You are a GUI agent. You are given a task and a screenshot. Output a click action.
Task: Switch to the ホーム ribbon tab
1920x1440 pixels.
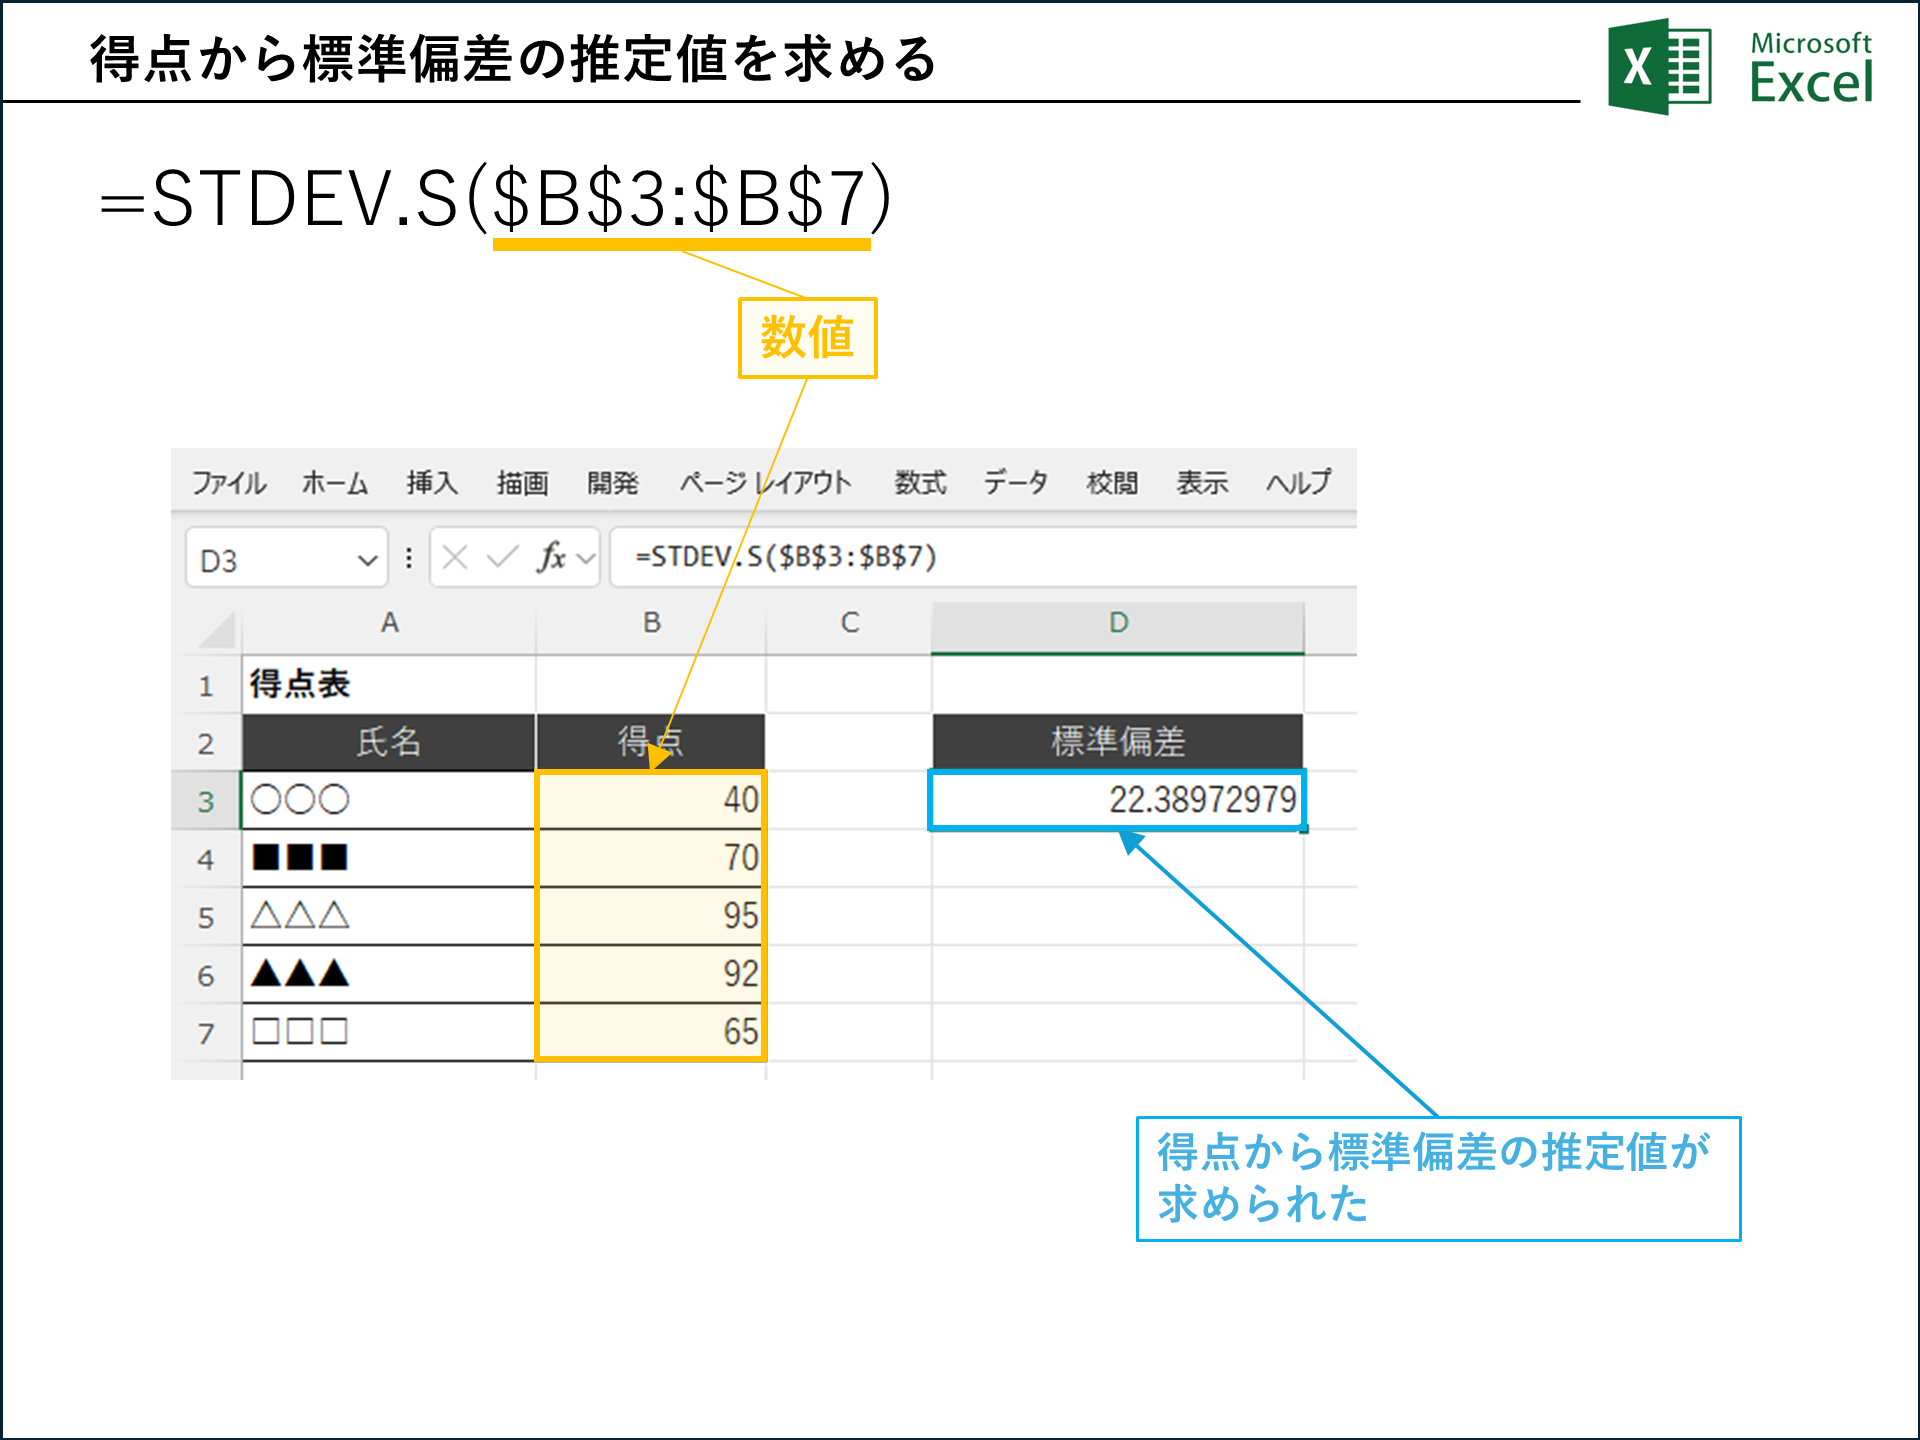(x=334, y=483)
